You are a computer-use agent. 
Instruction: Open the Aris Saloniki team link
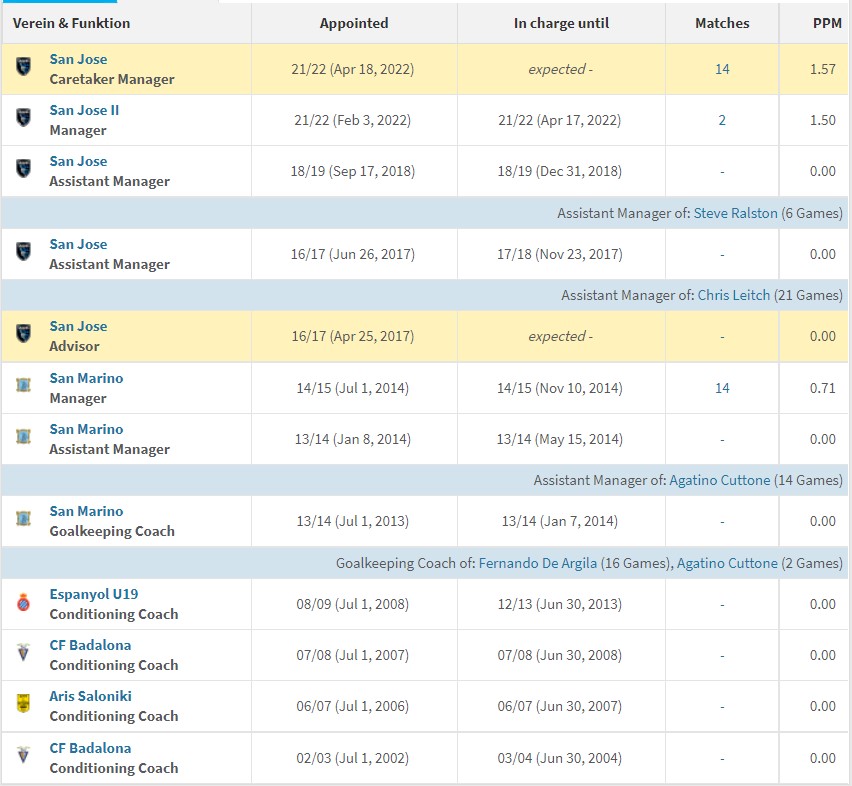coord(90,696)
